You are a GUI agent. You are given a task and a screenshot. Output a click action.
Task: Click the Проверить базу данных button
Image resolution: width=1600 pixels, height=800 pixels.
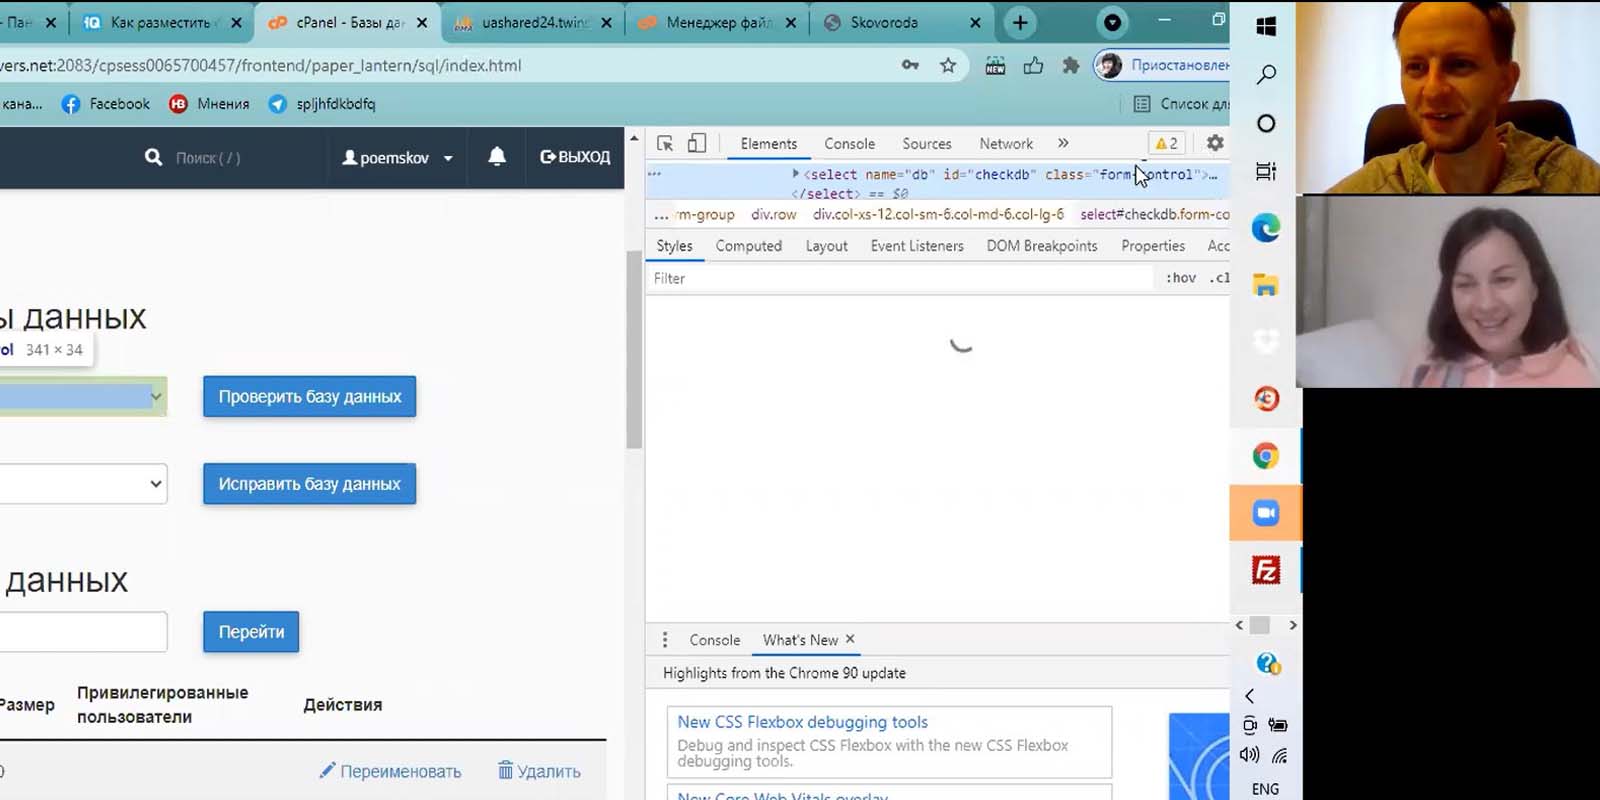coord(310,397)
